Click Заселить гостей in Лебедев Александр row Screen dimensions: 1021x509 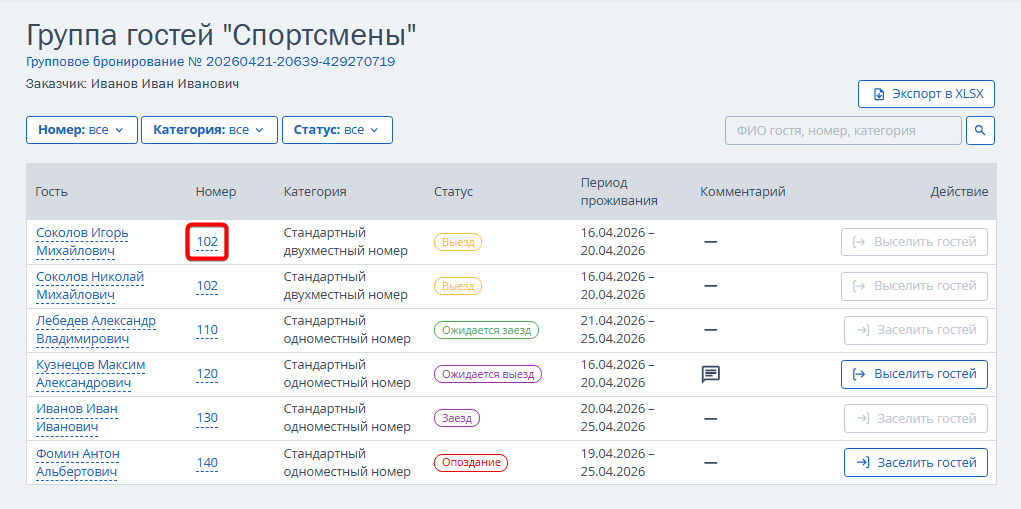pos(916,330)
